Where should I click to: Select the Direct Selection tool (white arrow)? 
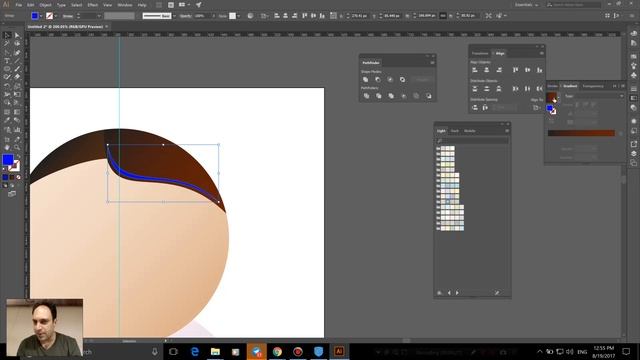[x=17, y=36]
